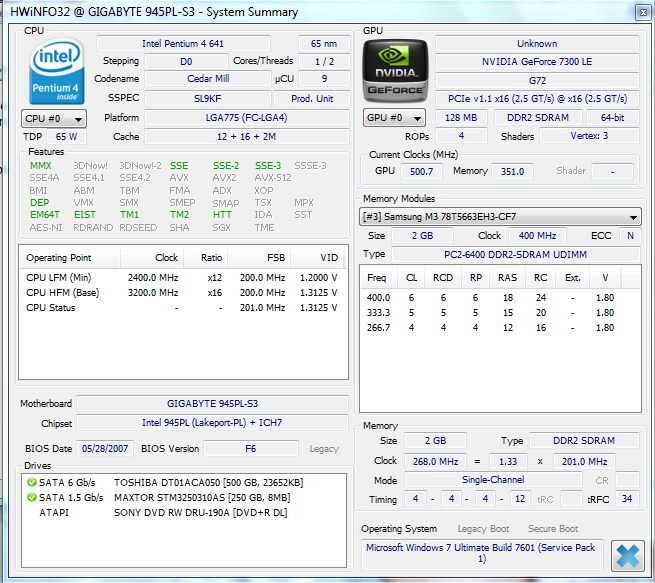Screen dimensions: 655x583
Task: Click the PCIe v1.1 x16 bus field
Action: pos(537,99)
